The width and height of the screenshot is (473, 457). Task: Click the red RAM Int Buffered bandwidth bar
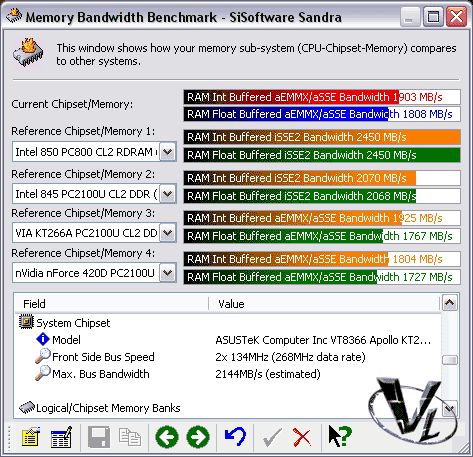point(322,97)
